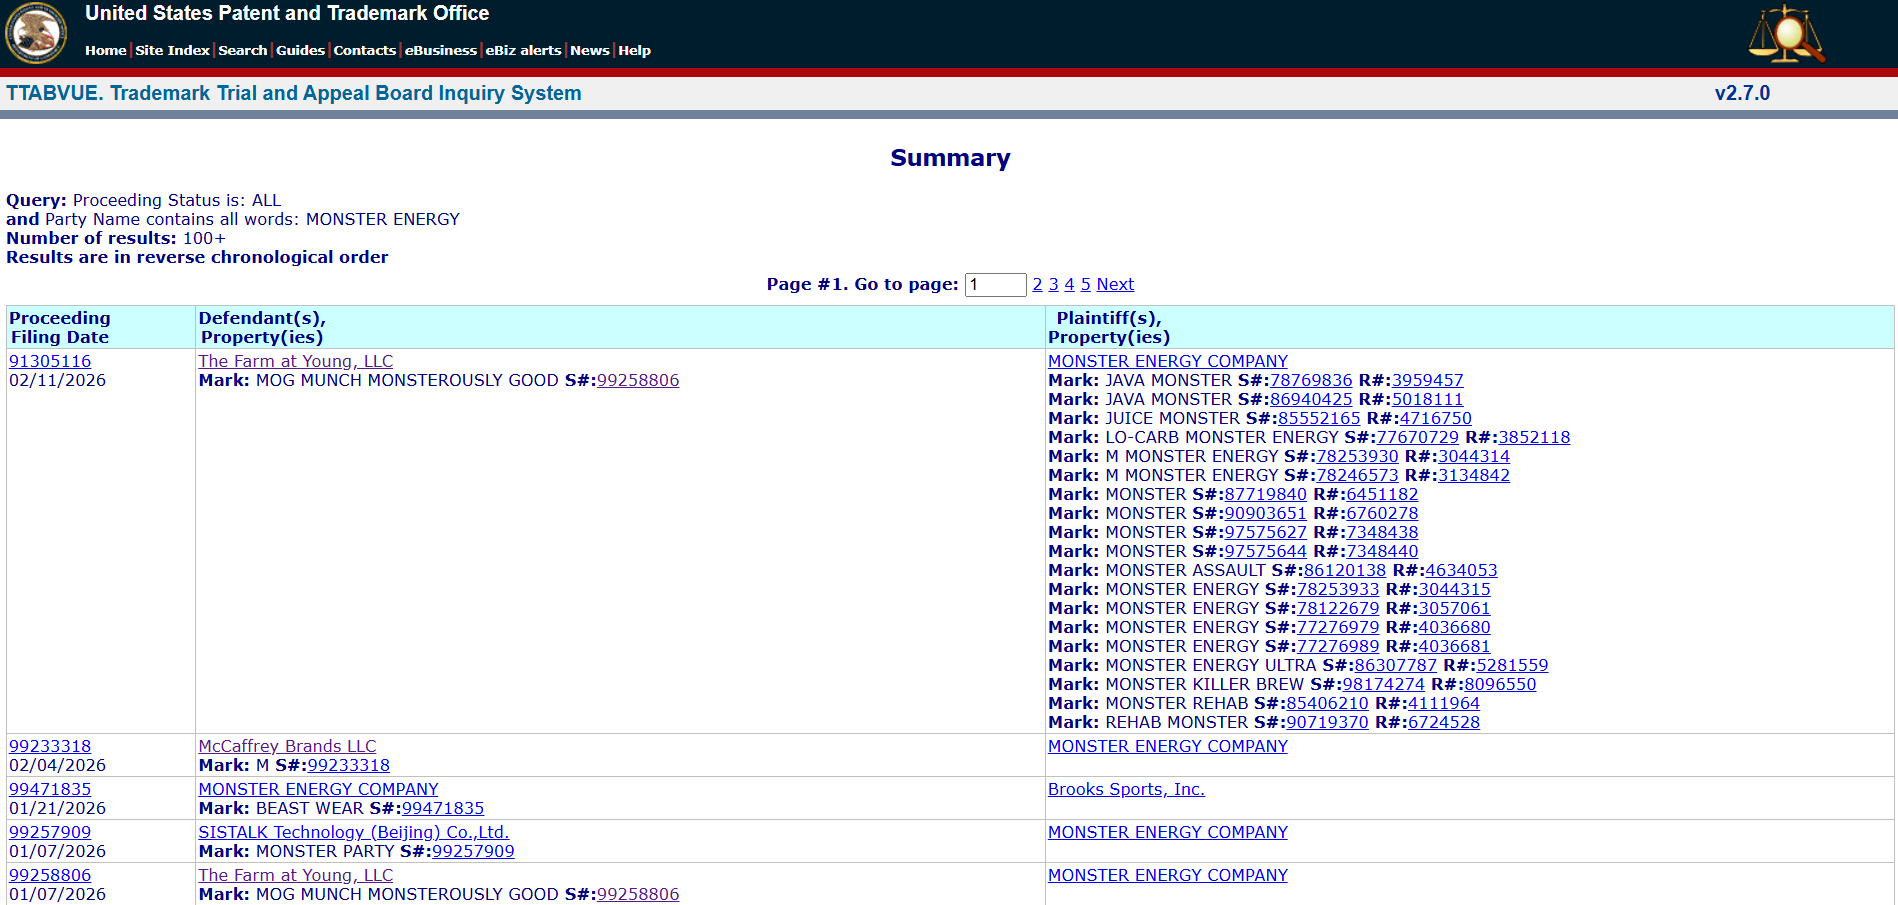Open proceeding 91305116
The height and width of the screenshot is (905, 1898).
[50, 361]
